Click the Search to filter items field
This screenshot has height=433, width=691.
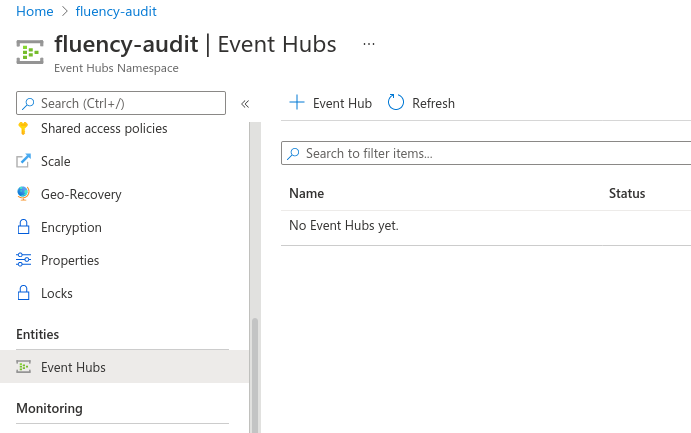[486, 153]
